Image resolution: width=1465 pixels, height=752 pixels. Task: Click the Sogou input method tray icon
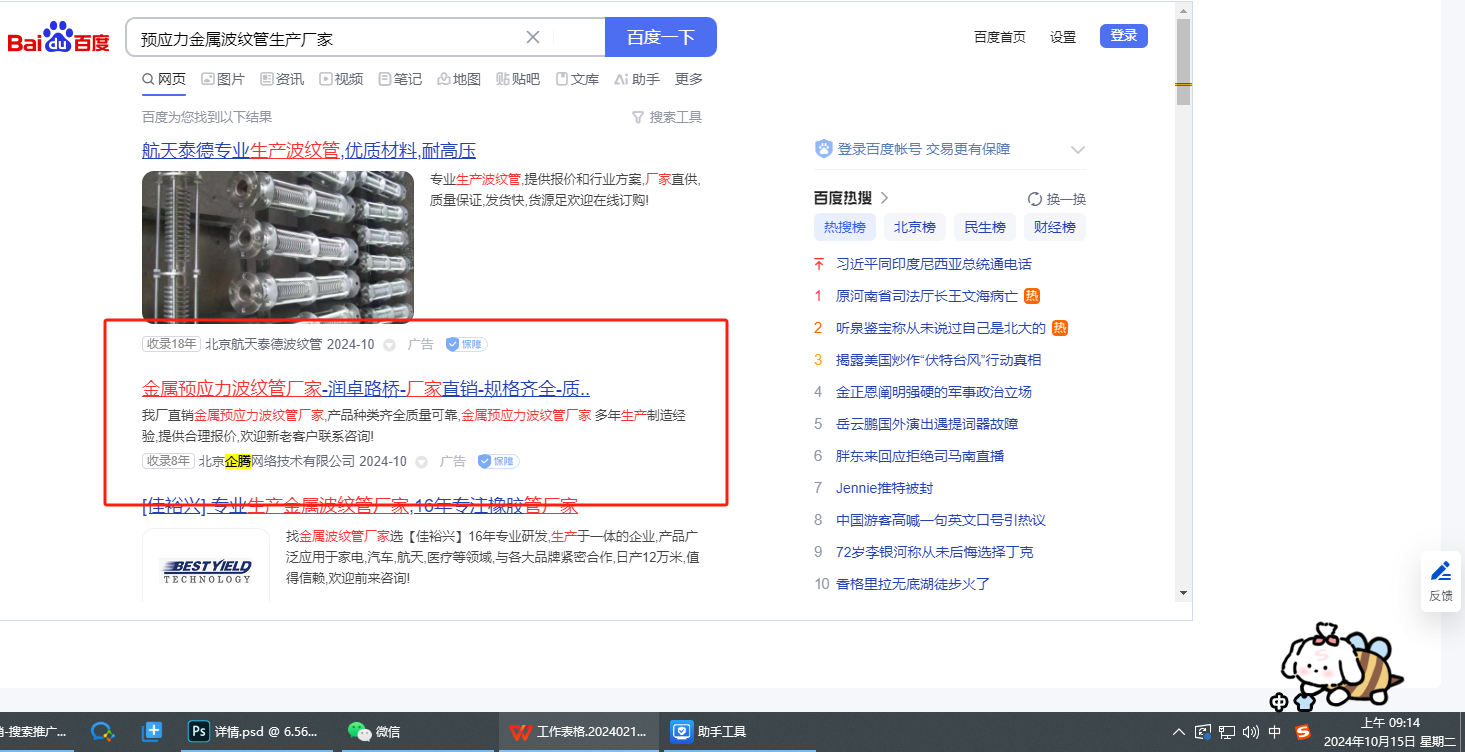point(1303,732)
